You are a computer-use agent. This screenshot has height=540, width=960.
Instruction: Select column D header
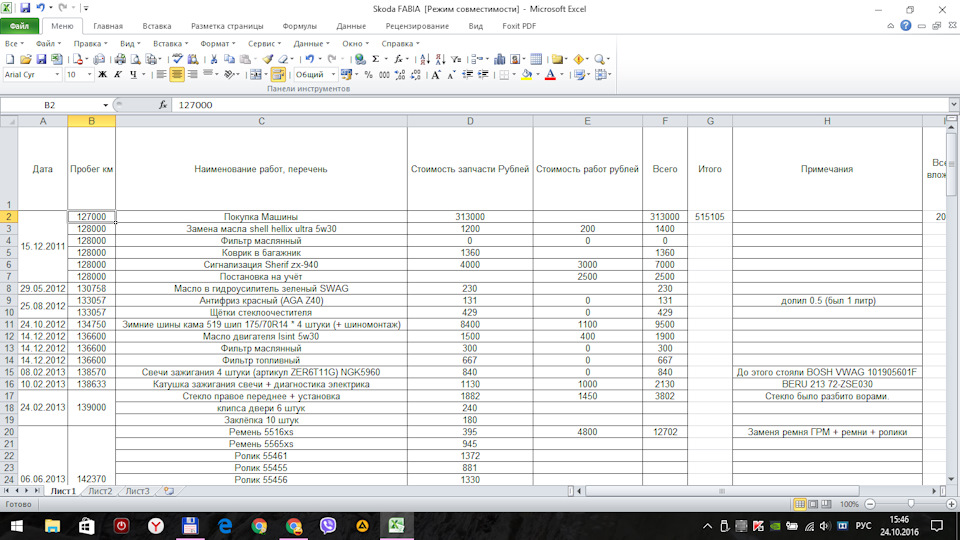click(x=470, y=121)
